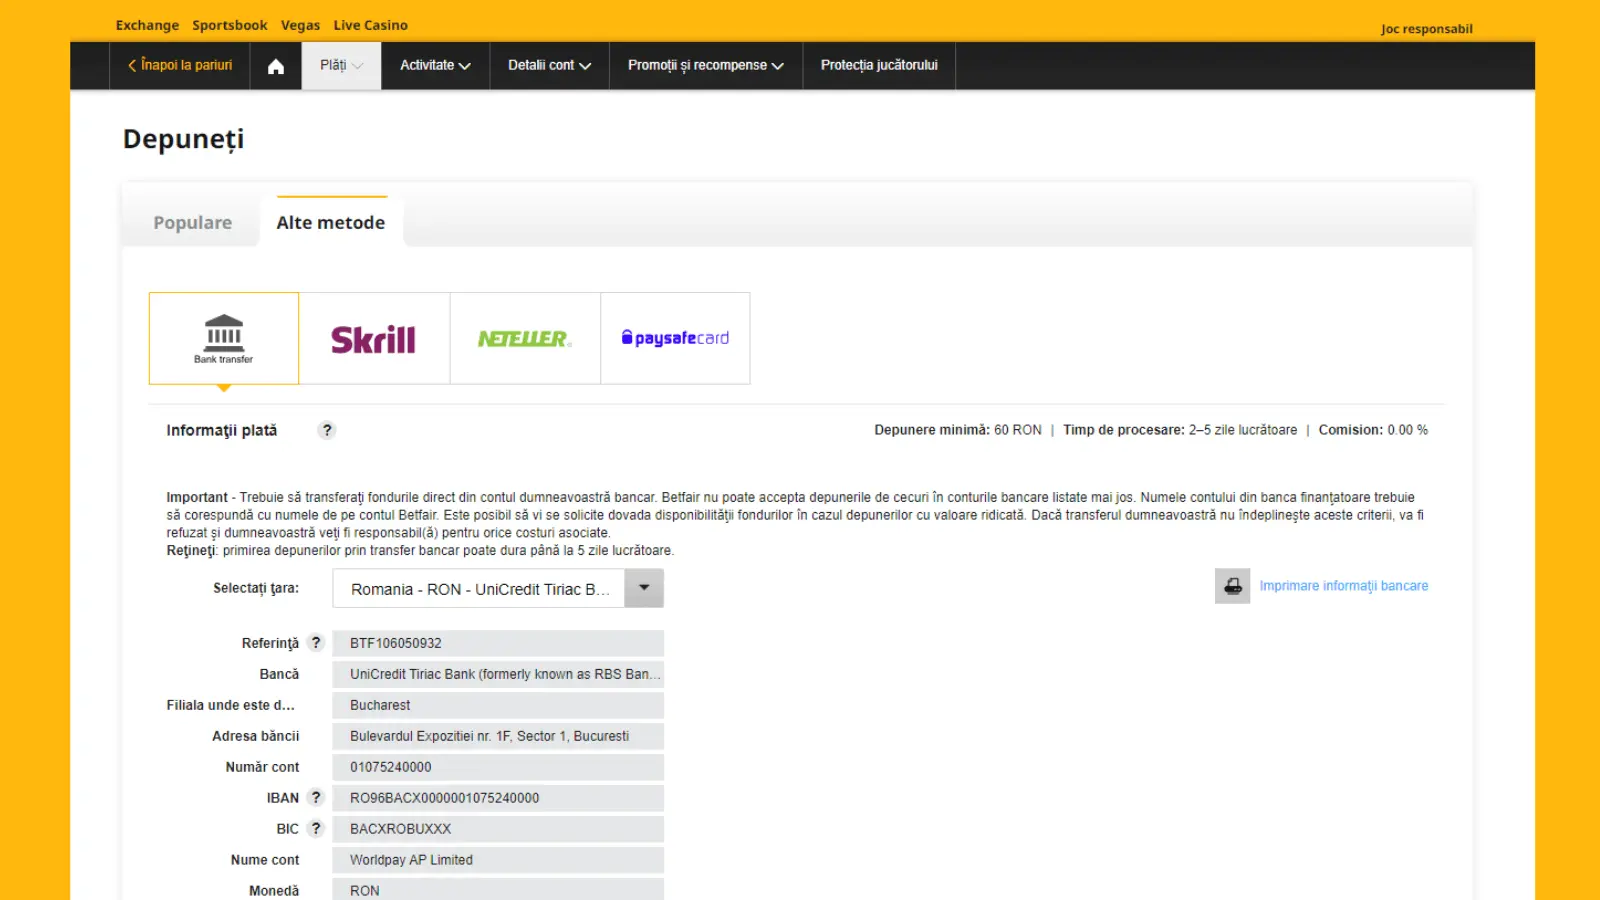Go back via Înapoi la pariuri
Image resolution: width=1600 pixels, height=900 pixels.
(x=180, y=66)
